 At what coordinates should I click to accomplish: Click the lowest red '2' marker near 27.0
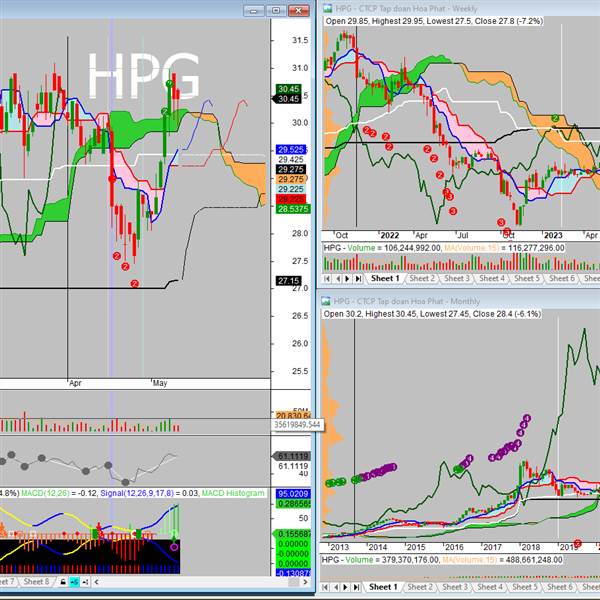[134, 284]
